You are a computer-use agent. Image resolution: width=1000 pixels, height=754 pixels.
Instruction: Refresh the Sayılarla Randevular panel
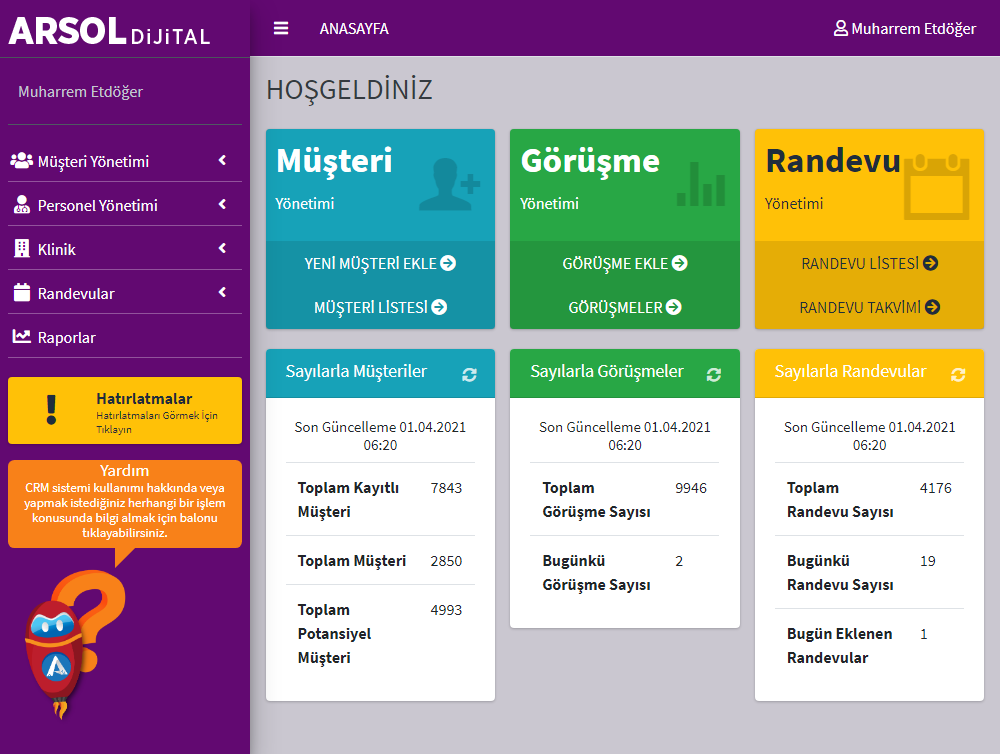(x=958, y=374)
